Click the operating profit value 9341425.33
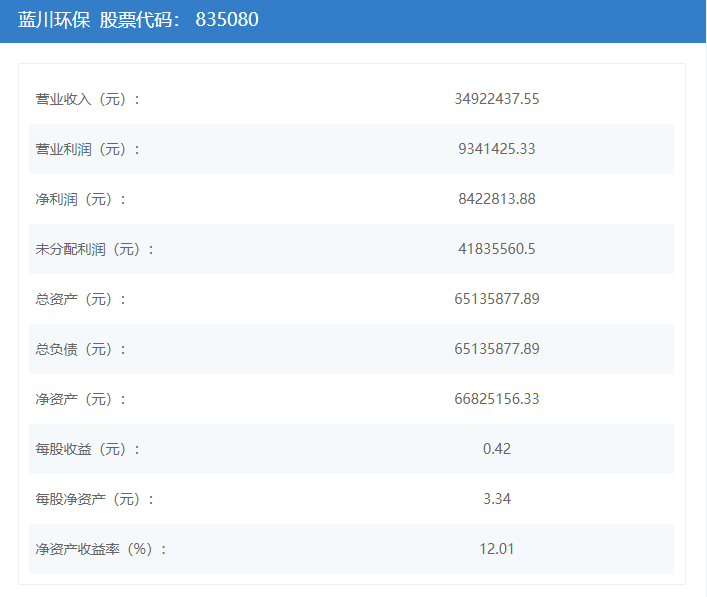The height and width of the screenshot is (597, 707). tap(496, 149)
